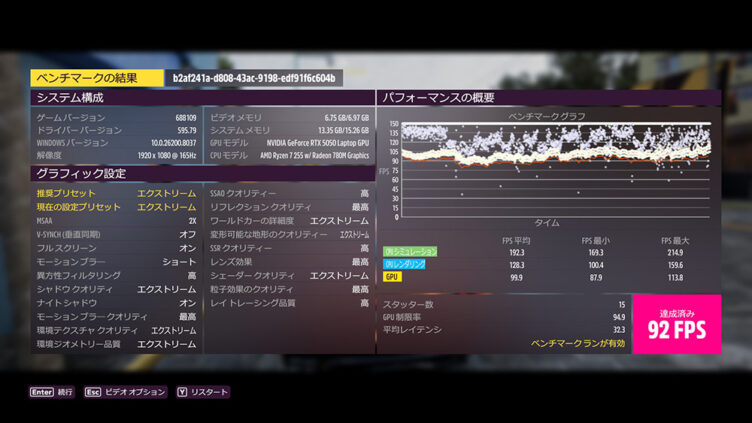Open the MSAA 2X value

[191, 220]
